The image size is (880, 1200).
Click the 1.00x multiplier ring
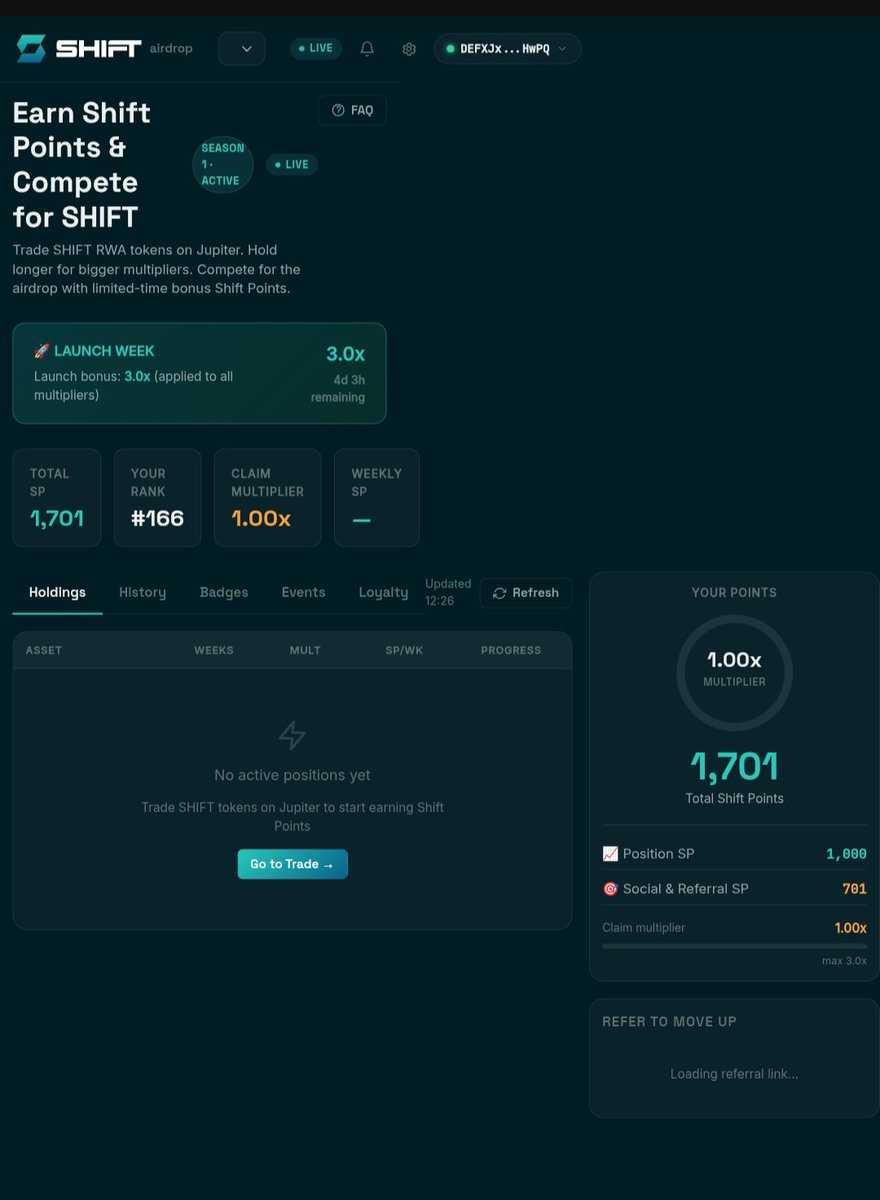click(734, 672)
